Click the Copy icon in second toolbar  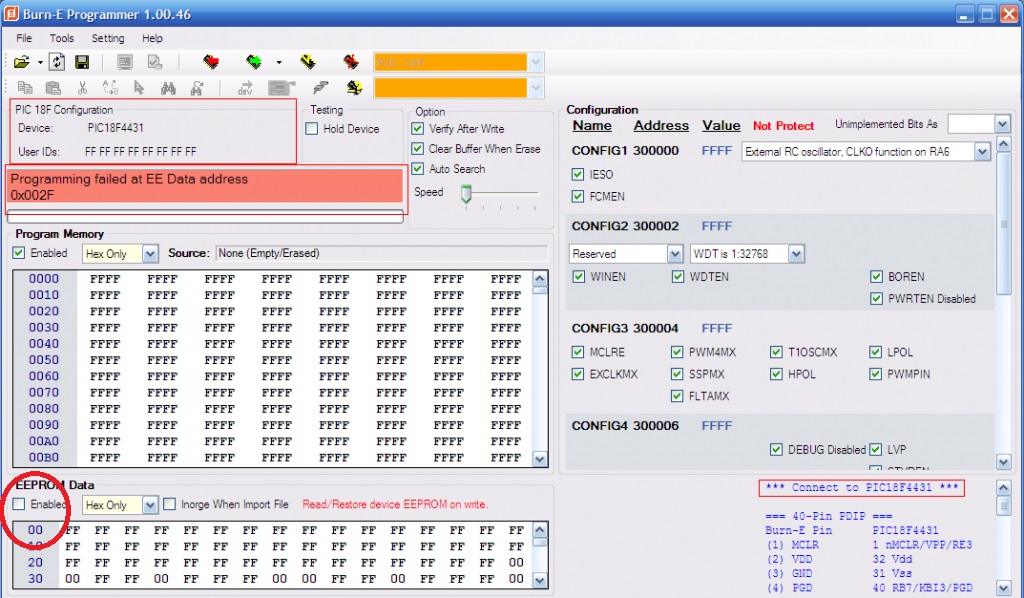[25, 87]
